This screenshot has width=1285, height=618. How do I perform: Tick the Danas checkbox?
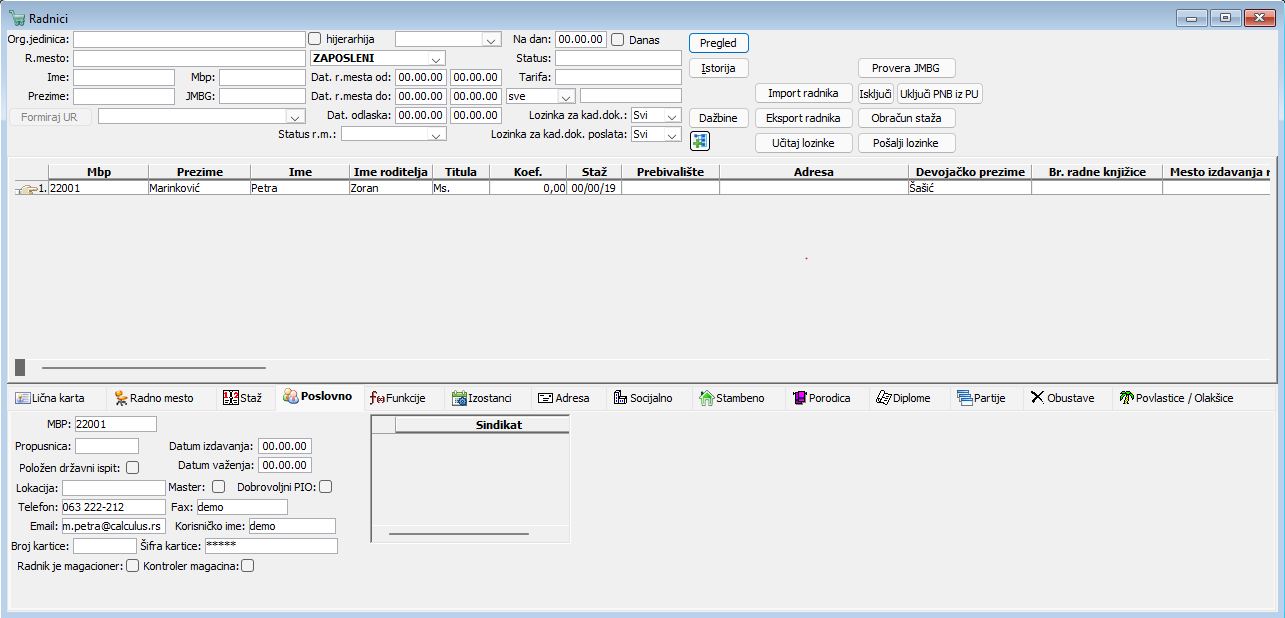[x=618, y=39]
